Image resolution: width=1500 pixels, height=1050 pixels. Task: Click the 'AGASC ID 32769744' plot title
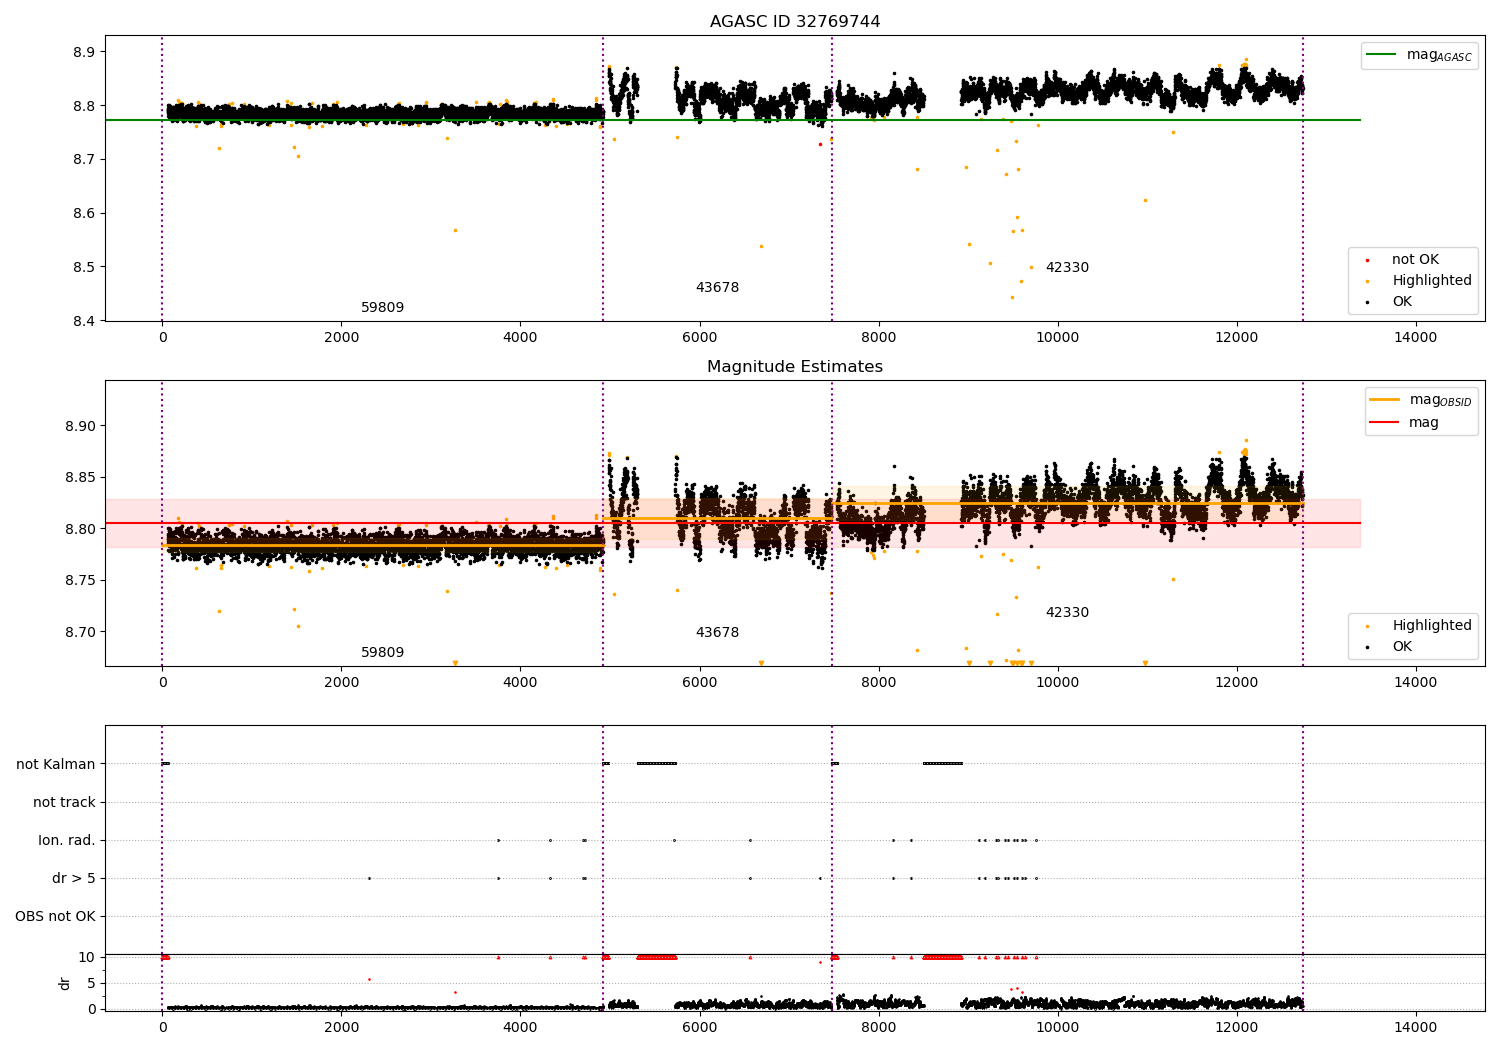pyautogui.click(x=795, y=22)
